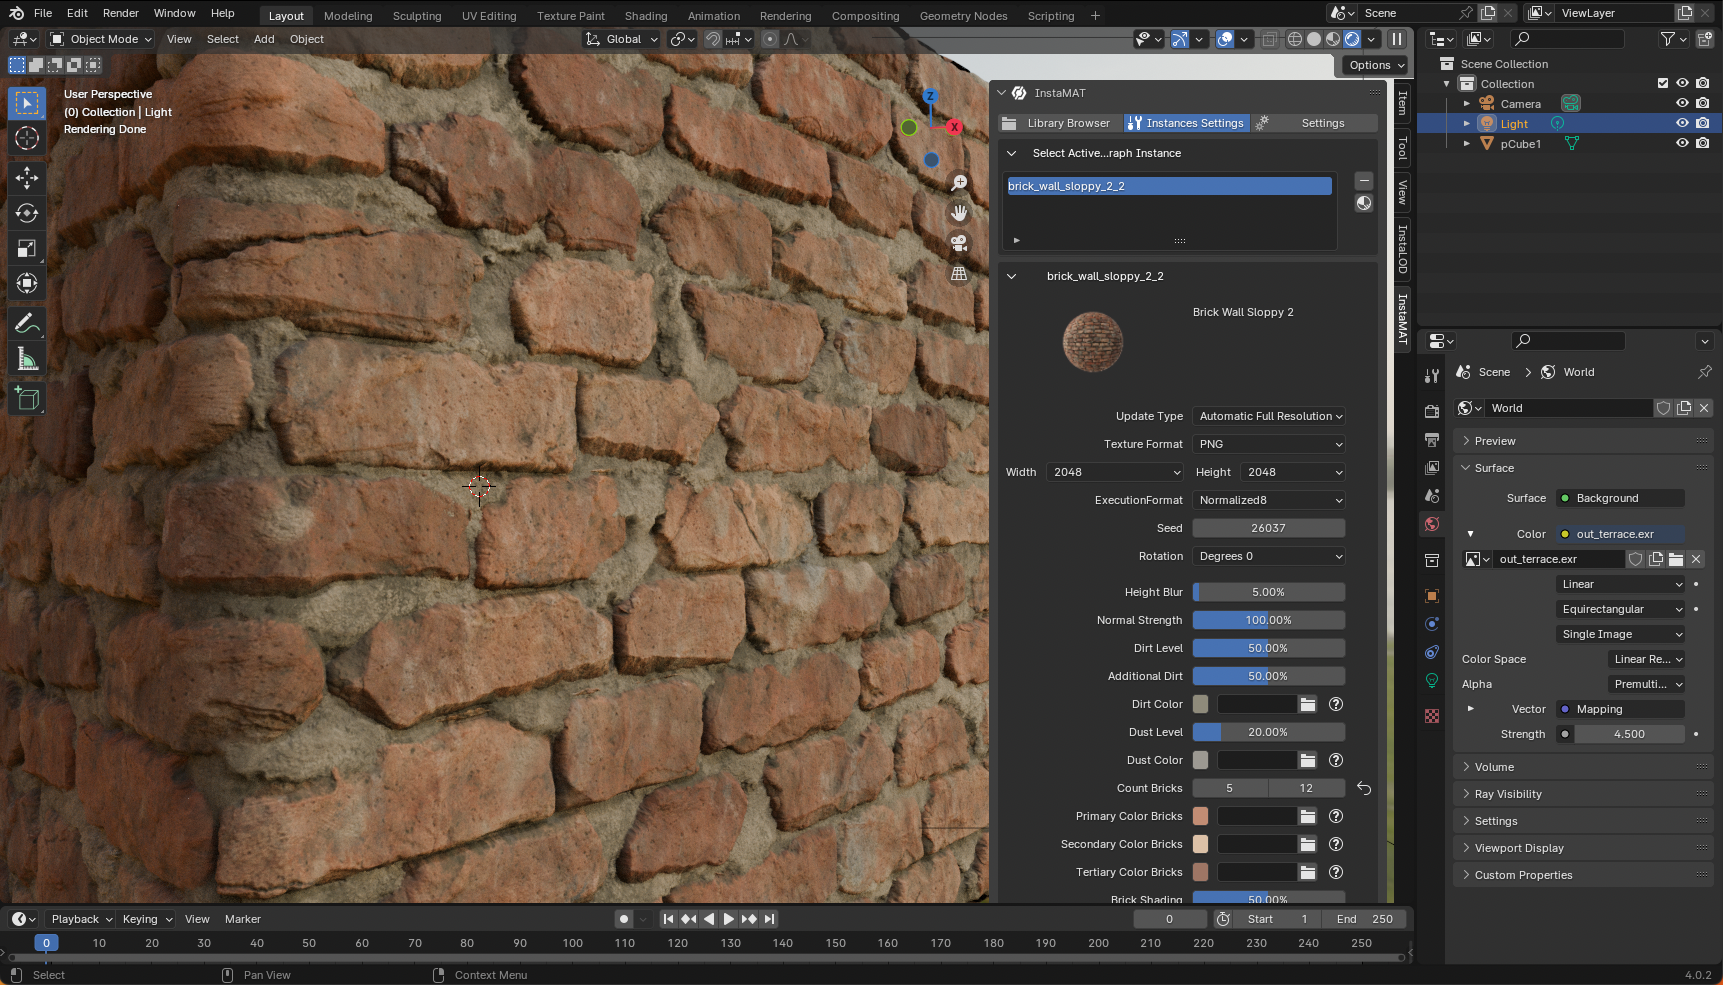This screenshot has width=1723, height=985.
Task: Open the Update Type dropdown
Action: pos(1269,416)
